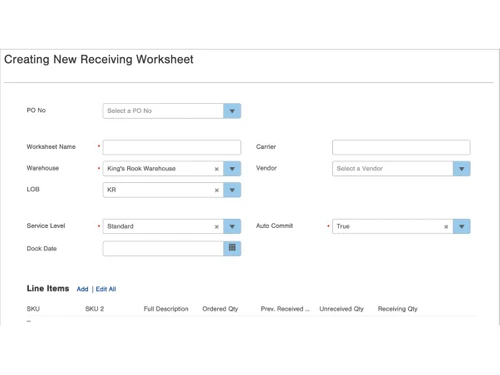
Task: Select the Dock Date label
Action: tap(41, 249)
